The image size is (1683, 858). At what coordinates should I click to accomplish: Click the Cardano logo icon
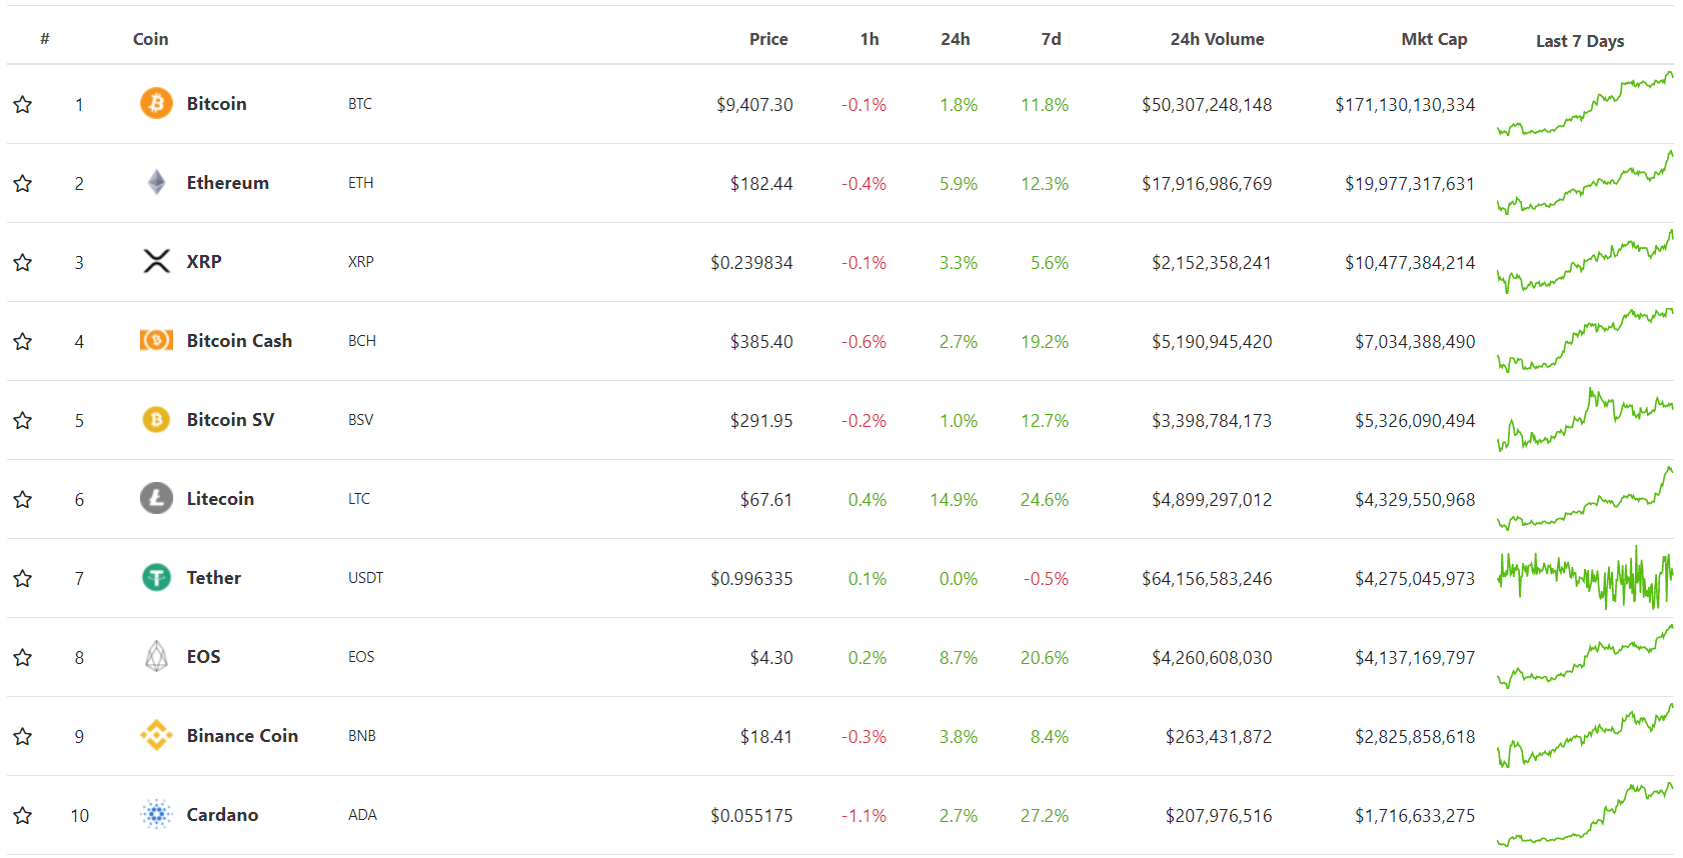pyautogui.click(x=156, y=814)
